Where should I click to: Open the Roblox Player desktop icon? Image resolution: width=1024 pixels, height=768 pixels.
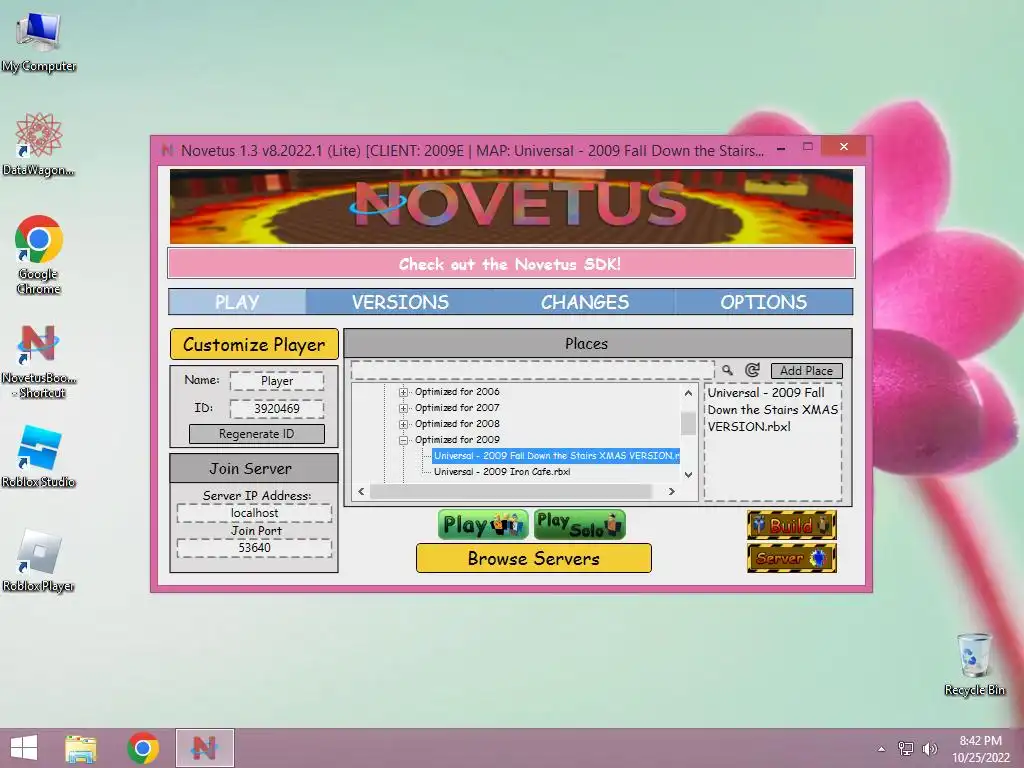(x=39, y=560)
